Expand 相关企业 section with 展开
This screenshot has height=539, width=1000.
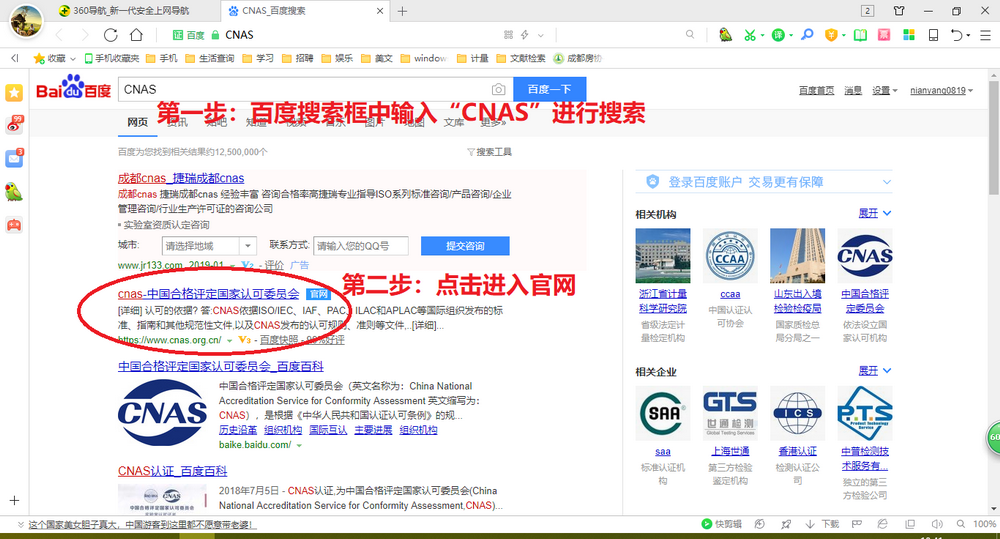tap(874, 371)
